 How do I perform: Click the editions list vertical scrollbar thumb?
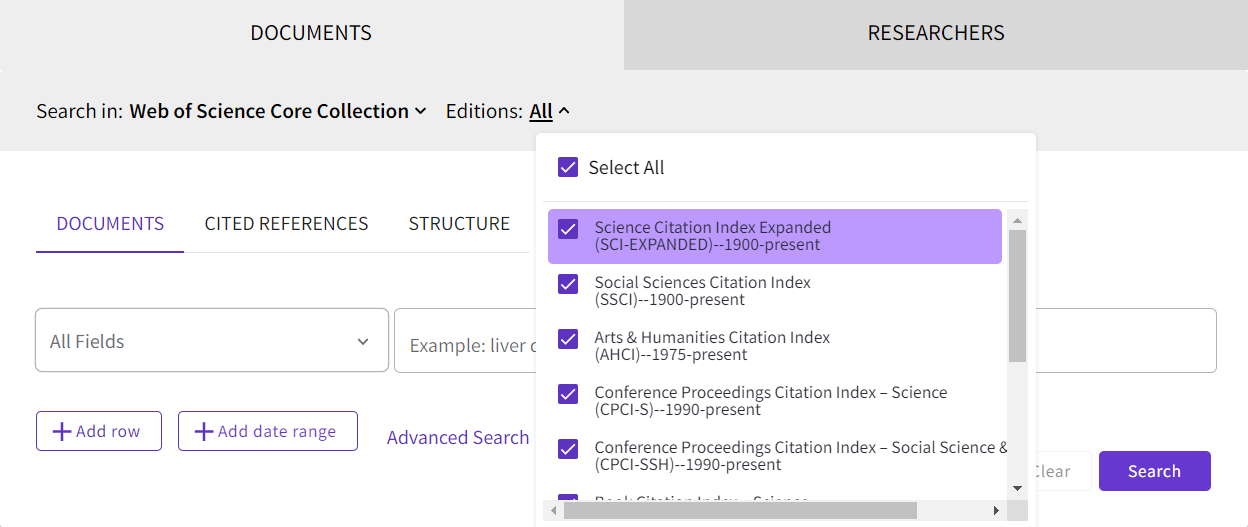[x=1017, y=295]
